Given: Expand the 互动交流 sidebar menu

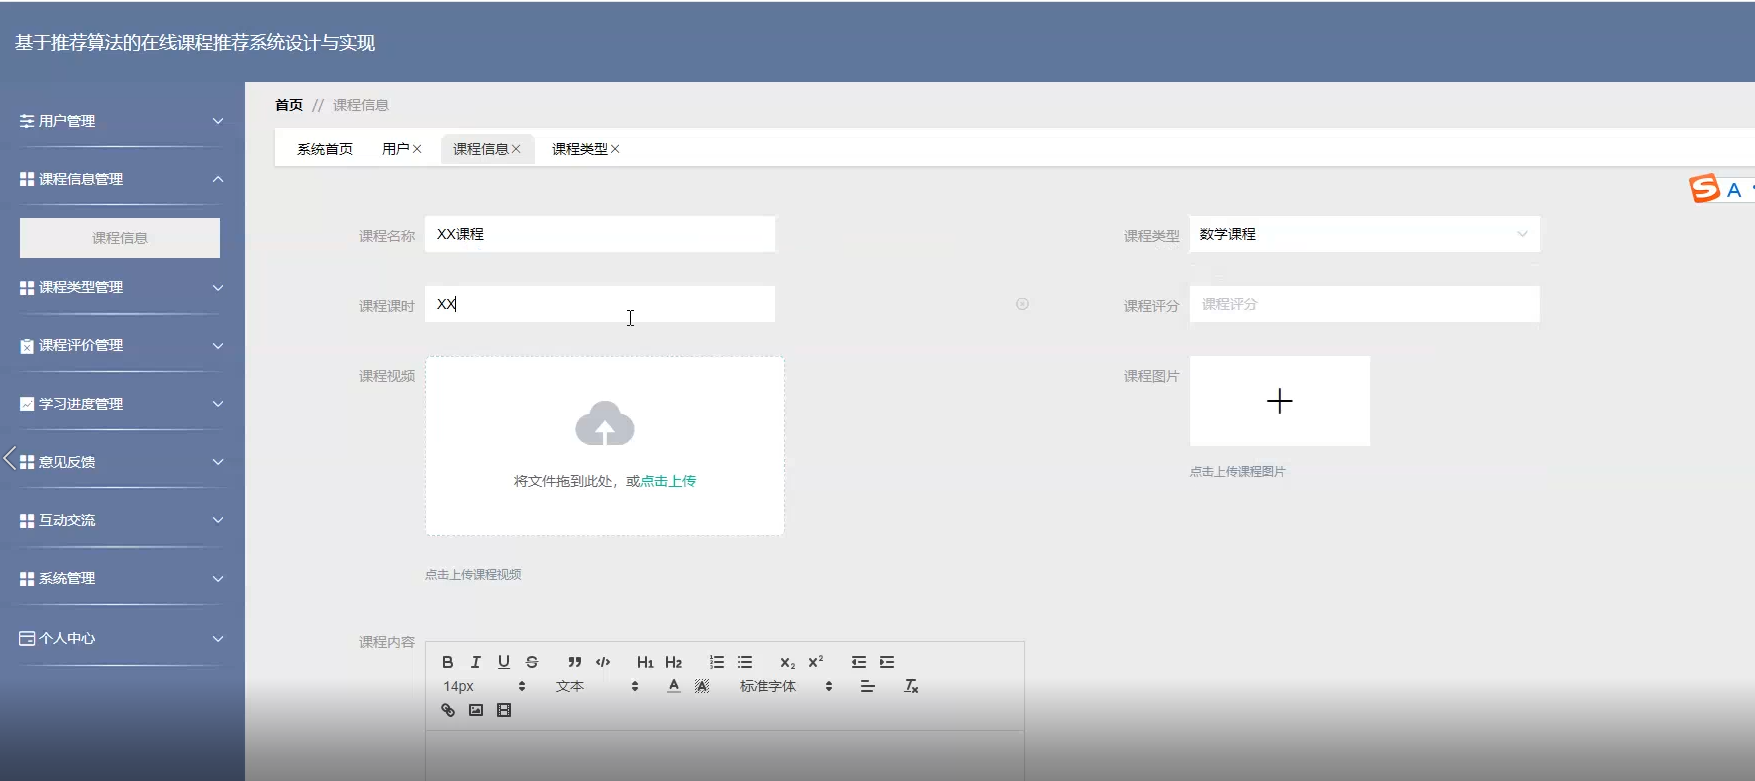Looking at the screenshot, I should click(120, 520).
